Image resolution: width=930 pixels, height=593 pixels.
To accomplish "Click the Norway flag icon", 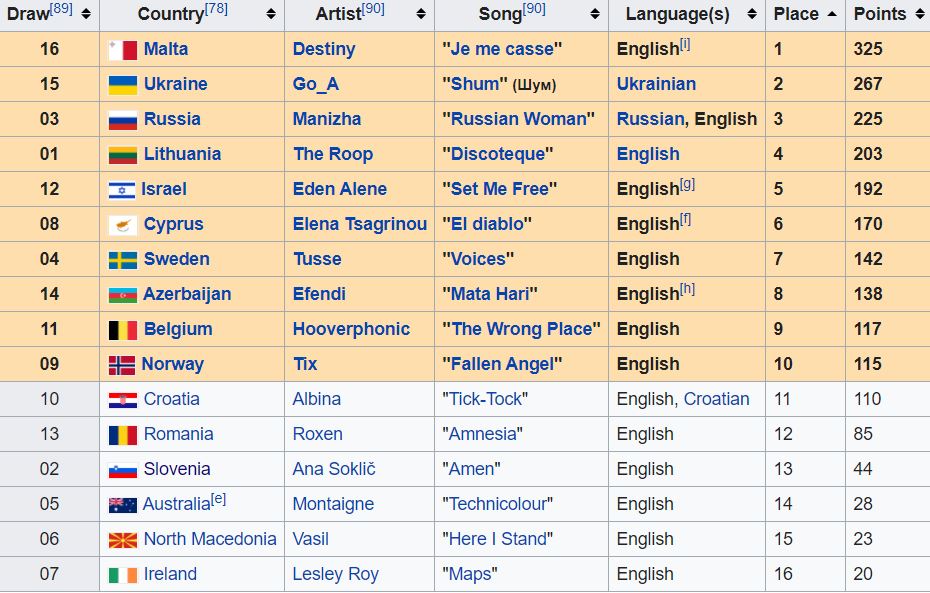I will tap(122, 365).
